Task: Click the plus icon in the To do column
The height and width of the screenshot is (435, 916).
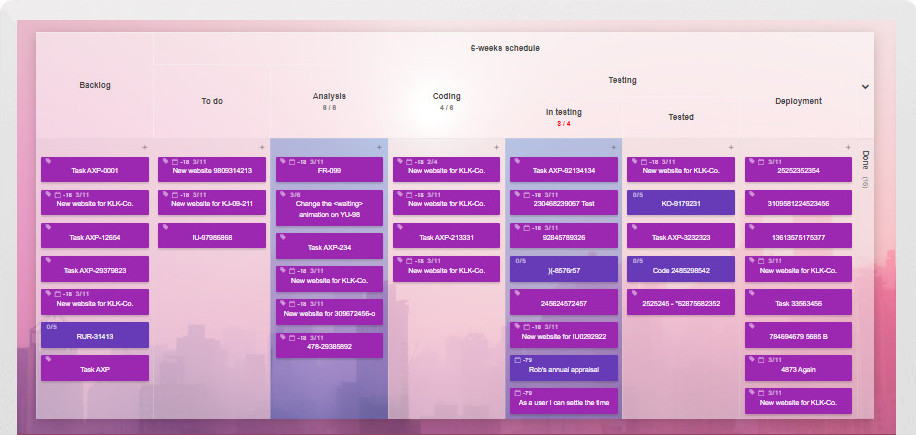Action: [262, 147]
